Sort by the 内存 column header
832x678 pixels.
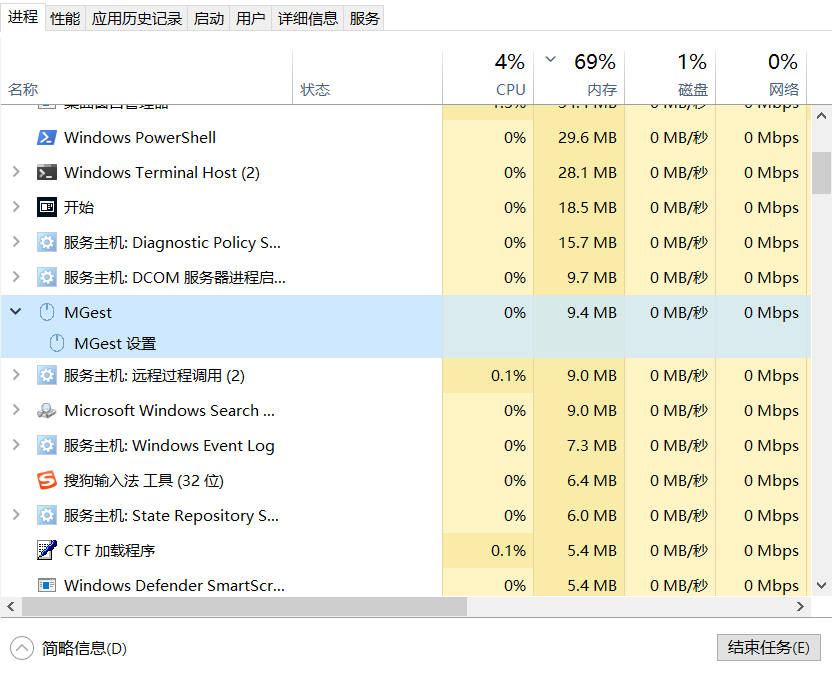tap(579, 77)
